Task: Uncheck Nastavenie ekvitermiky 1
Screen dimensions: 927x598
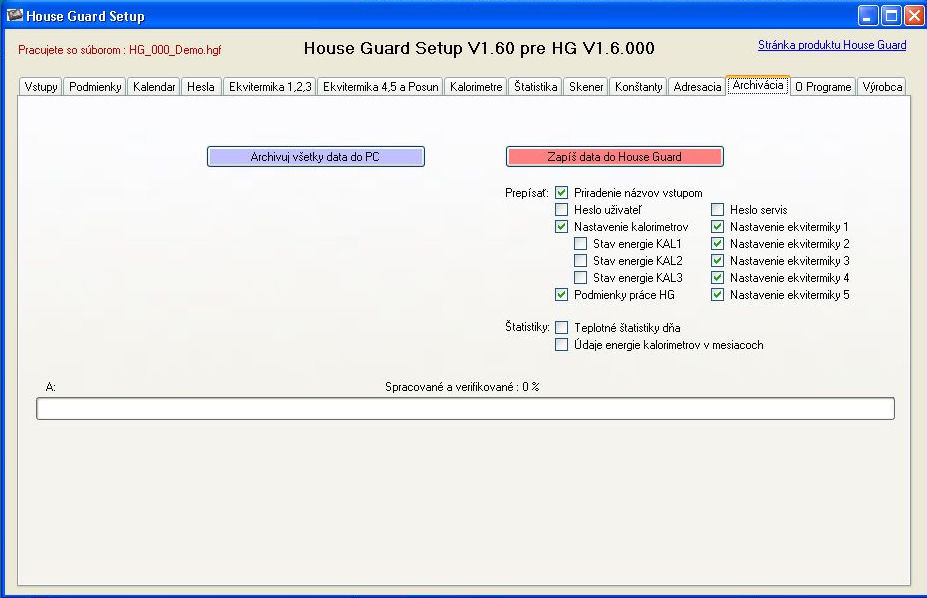Action: (718, 227)
